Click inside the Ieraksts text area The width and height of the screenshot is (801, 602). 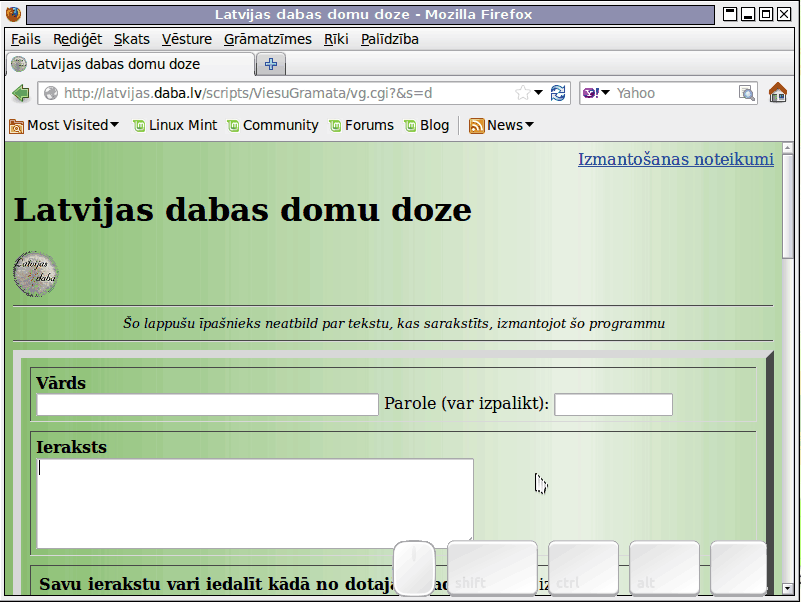[255, 503]
